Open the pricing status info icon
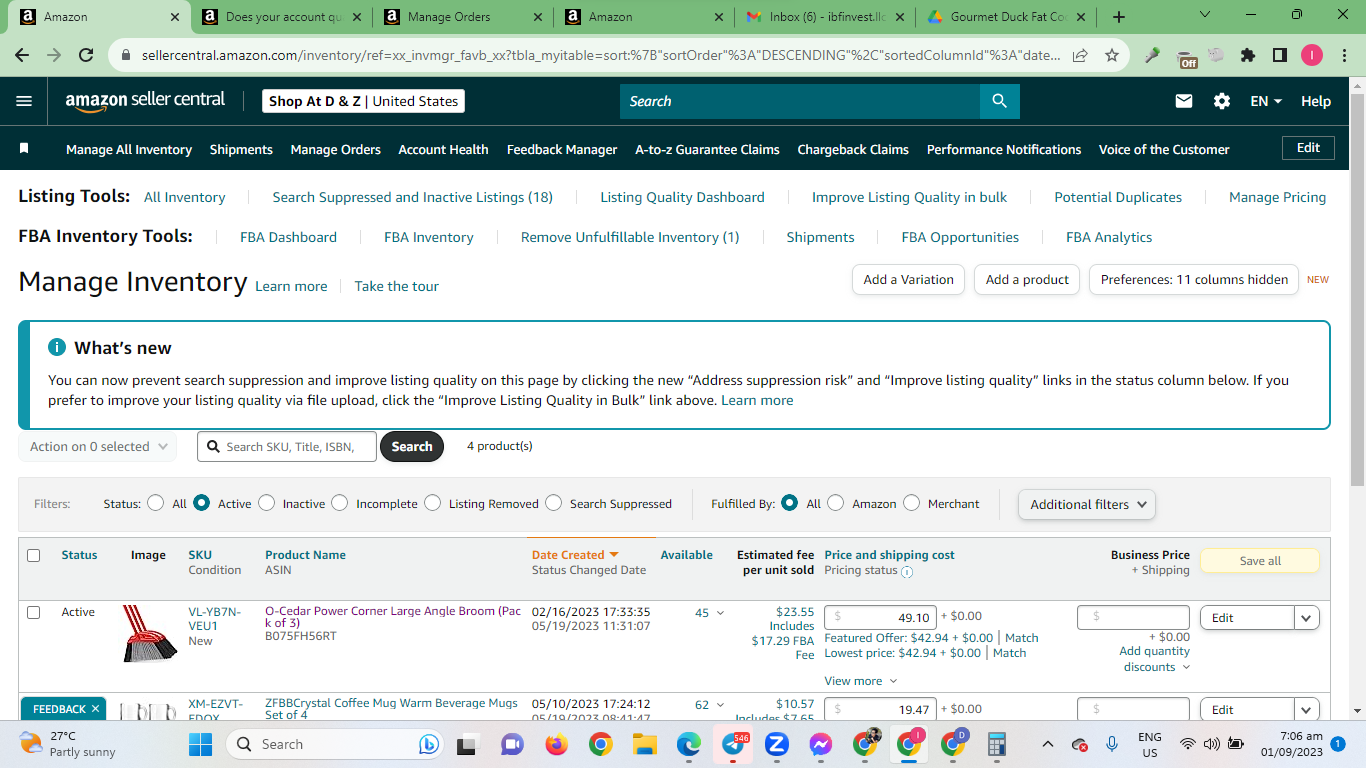 [x=907, y=572]
